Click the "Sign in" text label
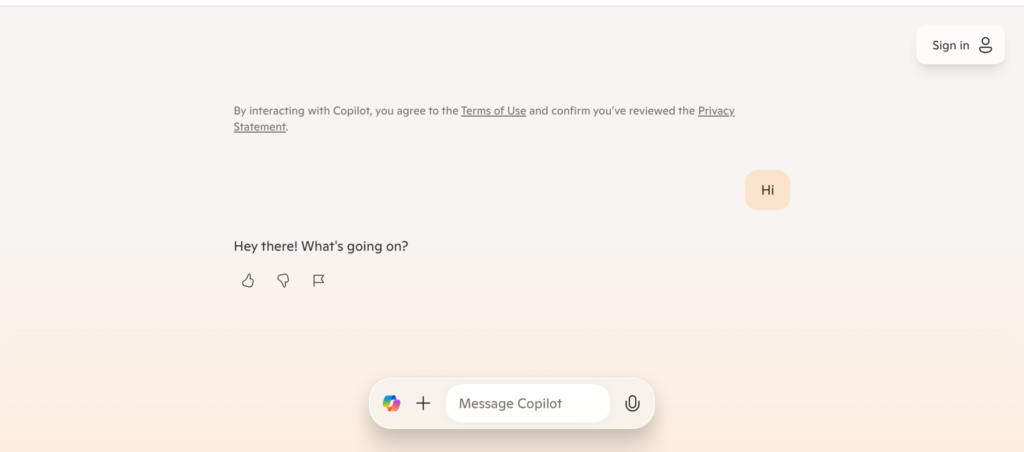Viewport: 1024px width, 452px height. tap(950, 45)
